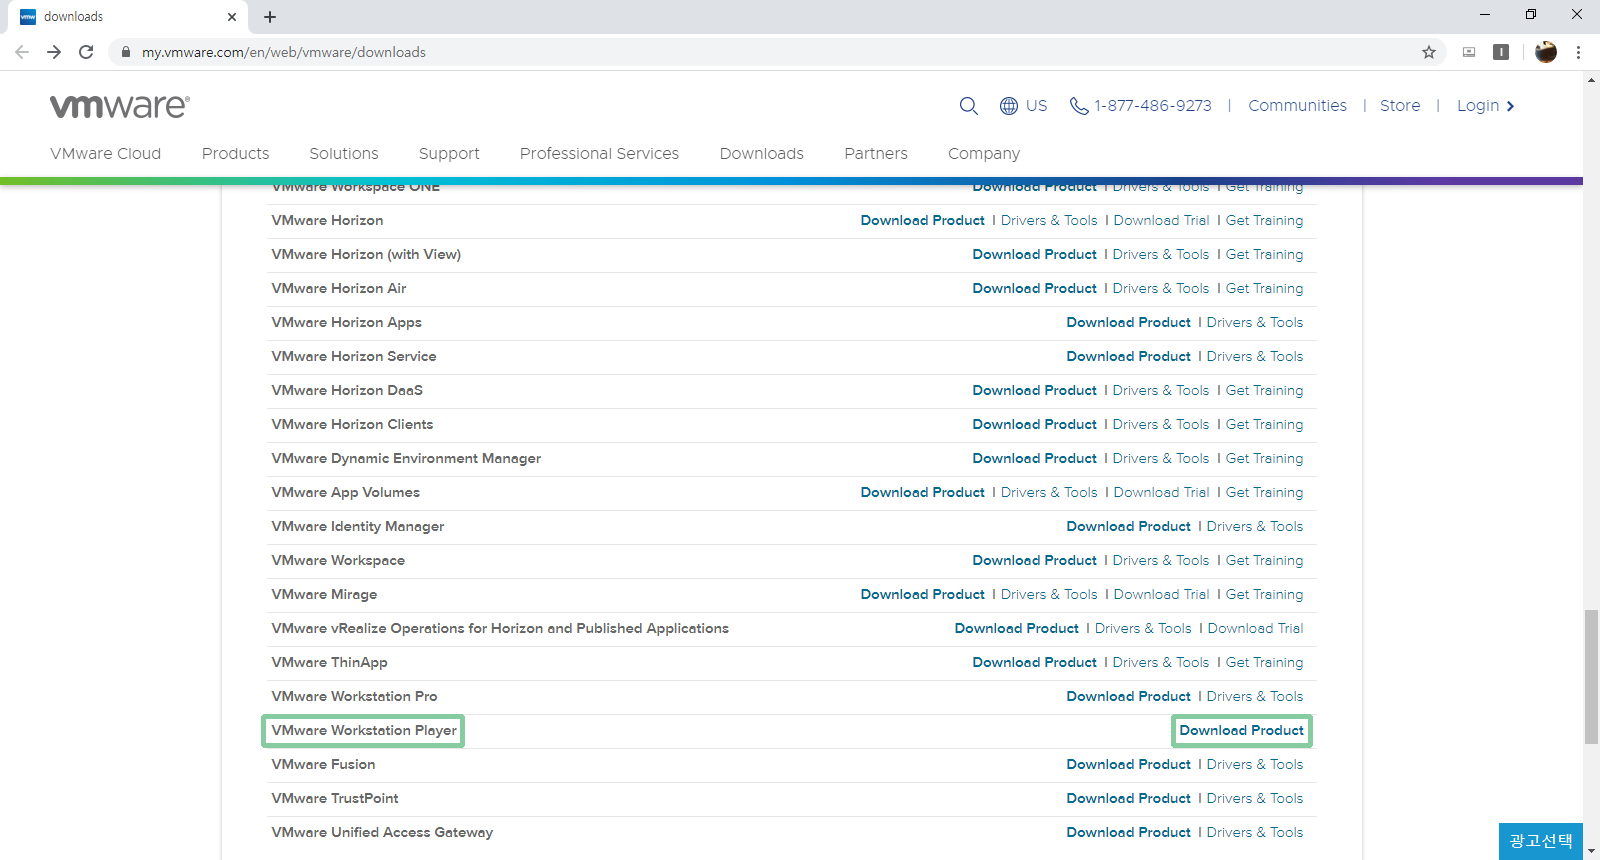This screenshot has height=860, width=1600.
Task: Click Get Training for VMware Workspace
Action: [x=1265, y=560]
